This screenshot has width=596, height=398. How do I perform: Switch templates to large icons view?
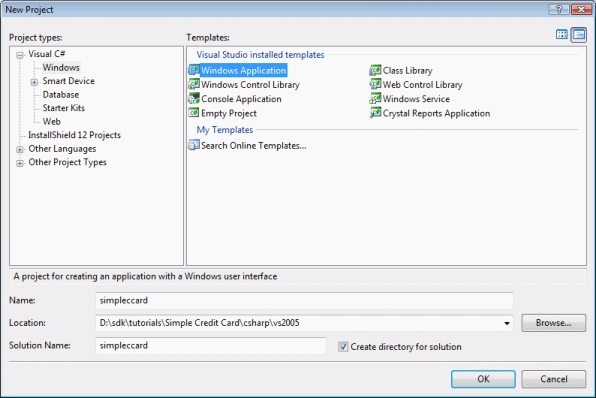click(x=562, y=35)
